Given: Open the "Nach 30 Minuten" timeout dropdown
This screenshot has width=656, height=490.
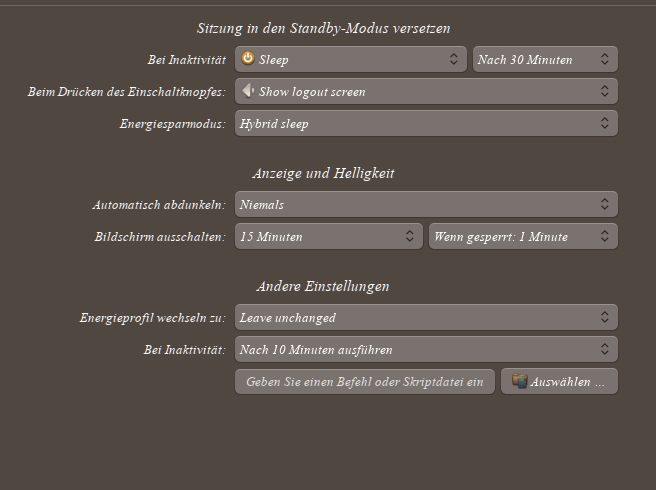Looking at the screenshot, I should point(544,59).
